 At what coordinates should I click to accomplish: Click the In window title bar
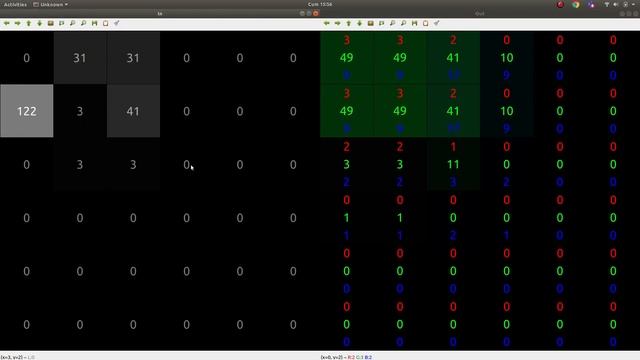click(160, 13)
